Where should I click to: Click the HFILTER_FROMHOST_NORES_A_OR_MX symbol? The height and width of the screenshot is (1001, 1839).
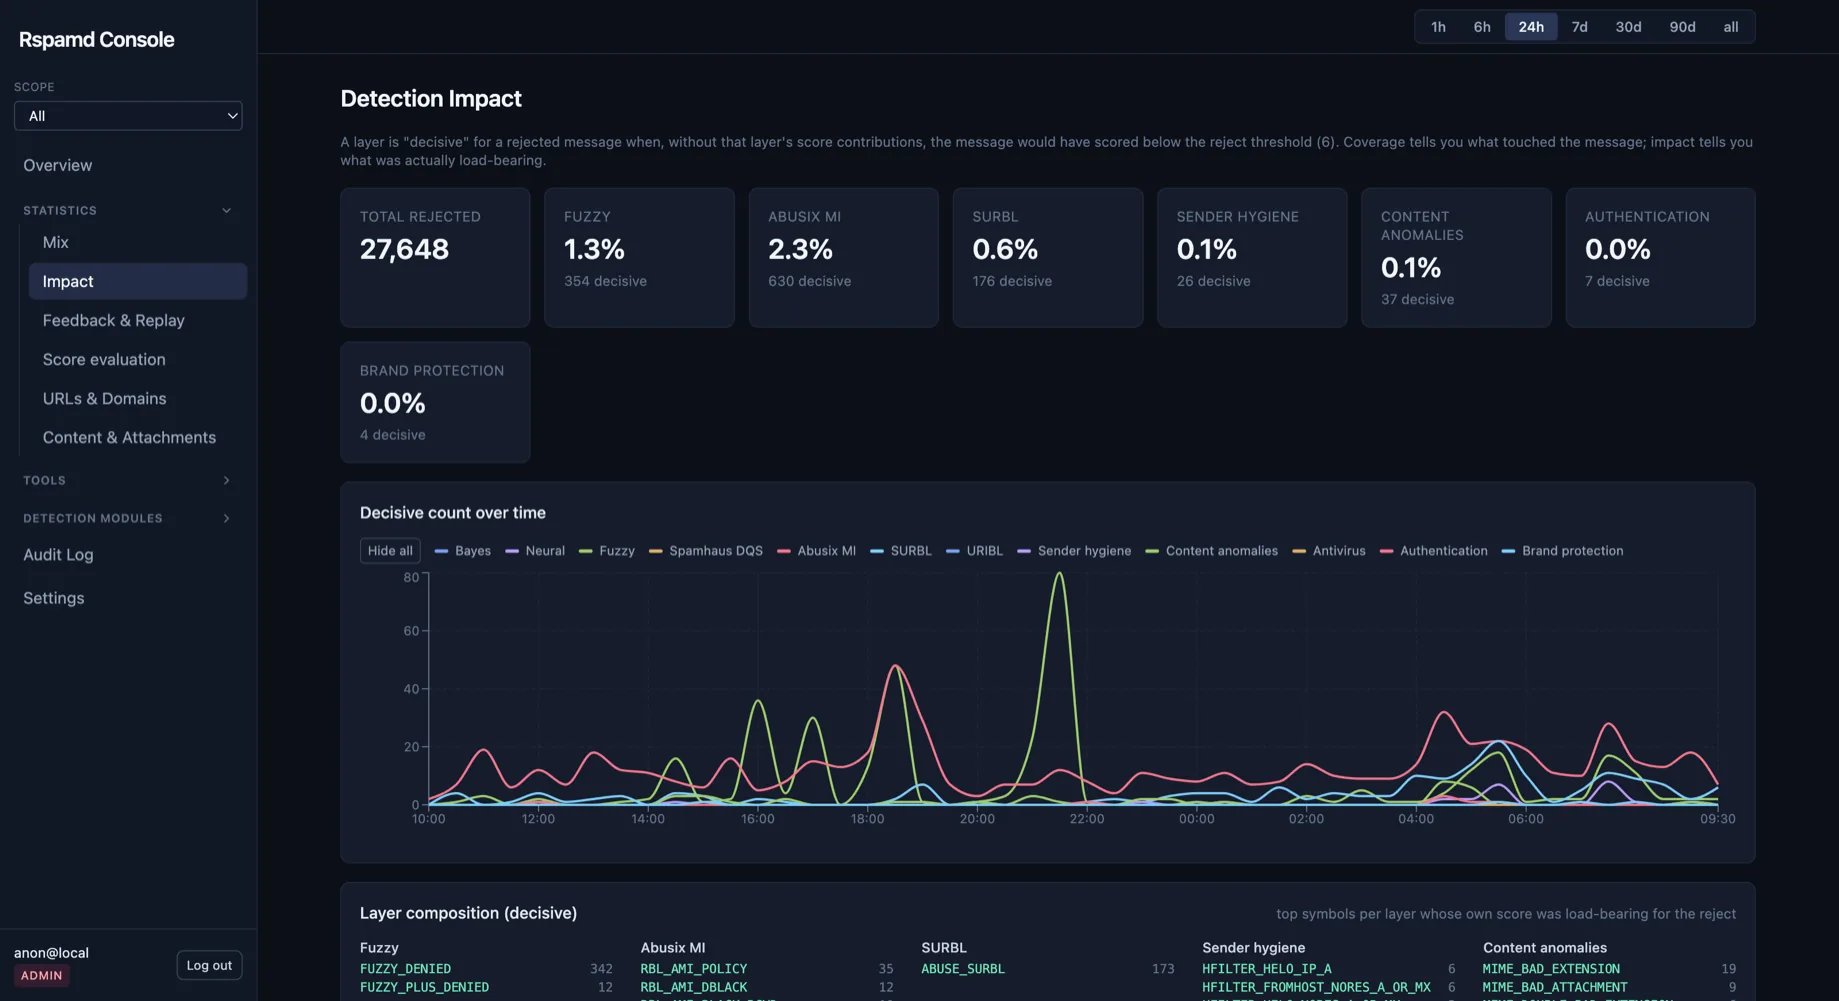point(1316,987)
